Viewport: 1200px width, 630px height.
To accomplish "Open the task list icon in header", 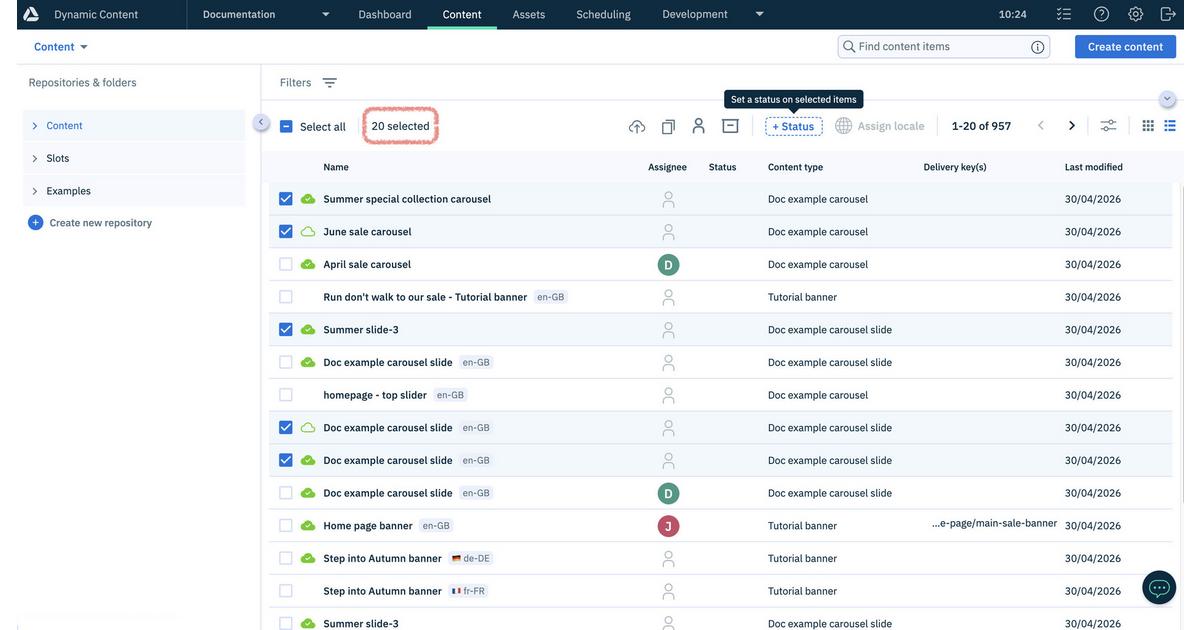I will pyautogui.click(x=1063, y=14).
